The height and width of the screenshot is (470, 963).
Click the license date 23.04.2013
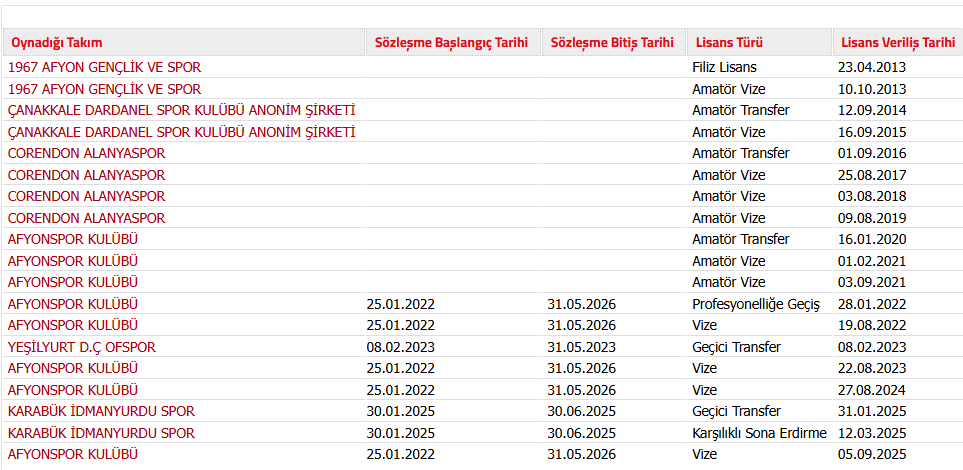872,68
